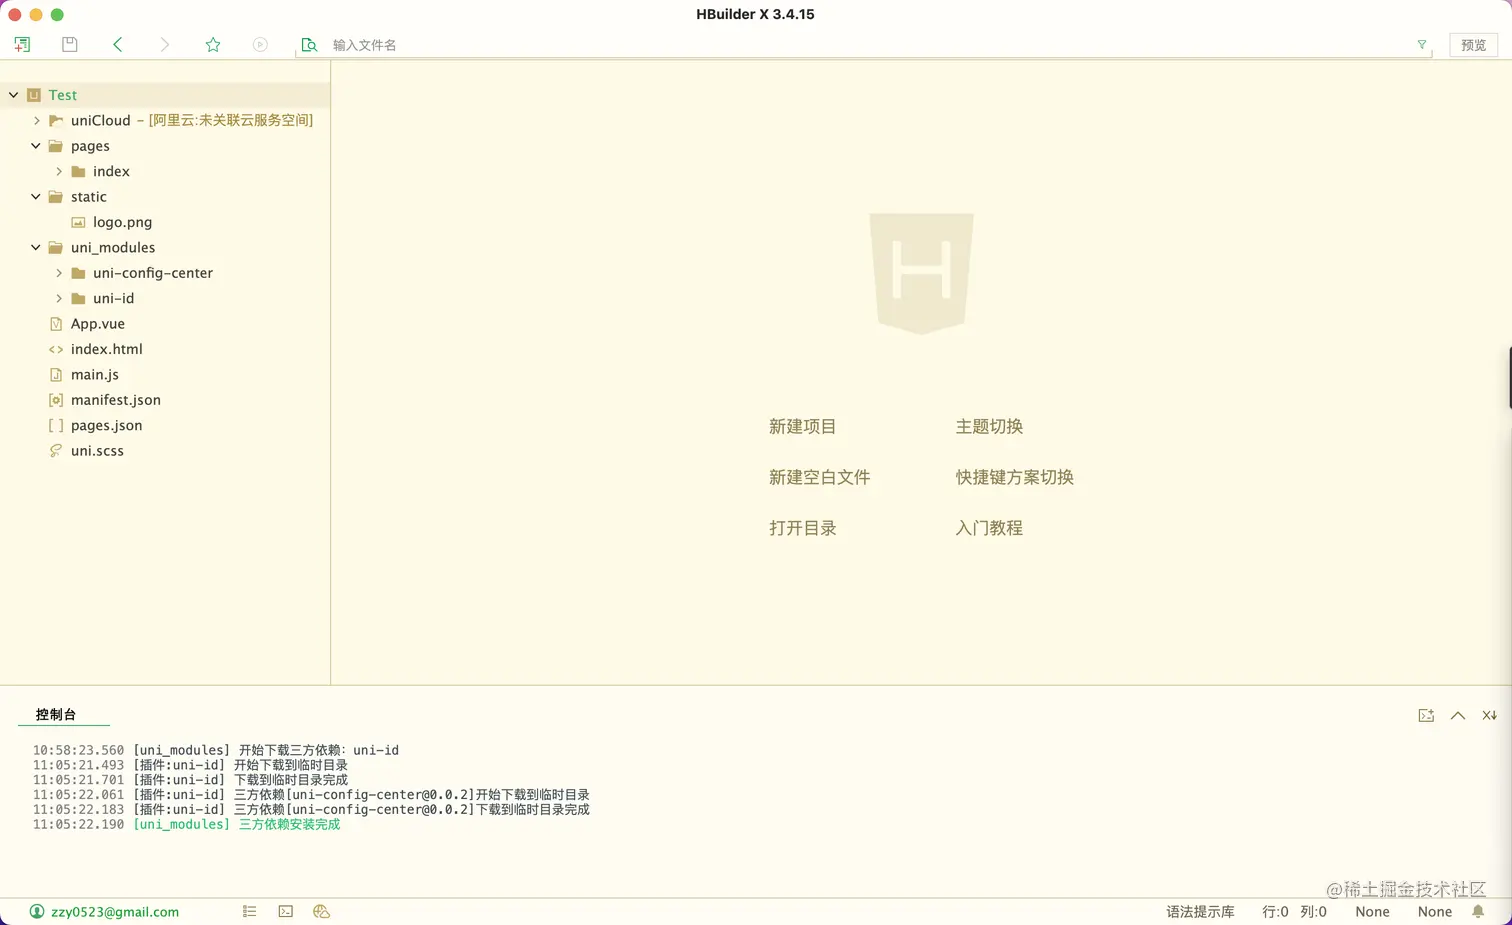Open App.vue file

(97, 324)
